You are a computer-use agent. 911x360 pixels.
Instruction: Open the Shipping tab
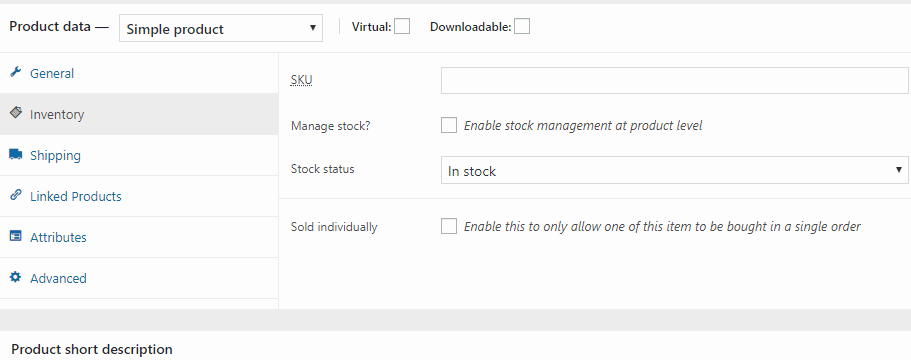[x=139, y=155]
